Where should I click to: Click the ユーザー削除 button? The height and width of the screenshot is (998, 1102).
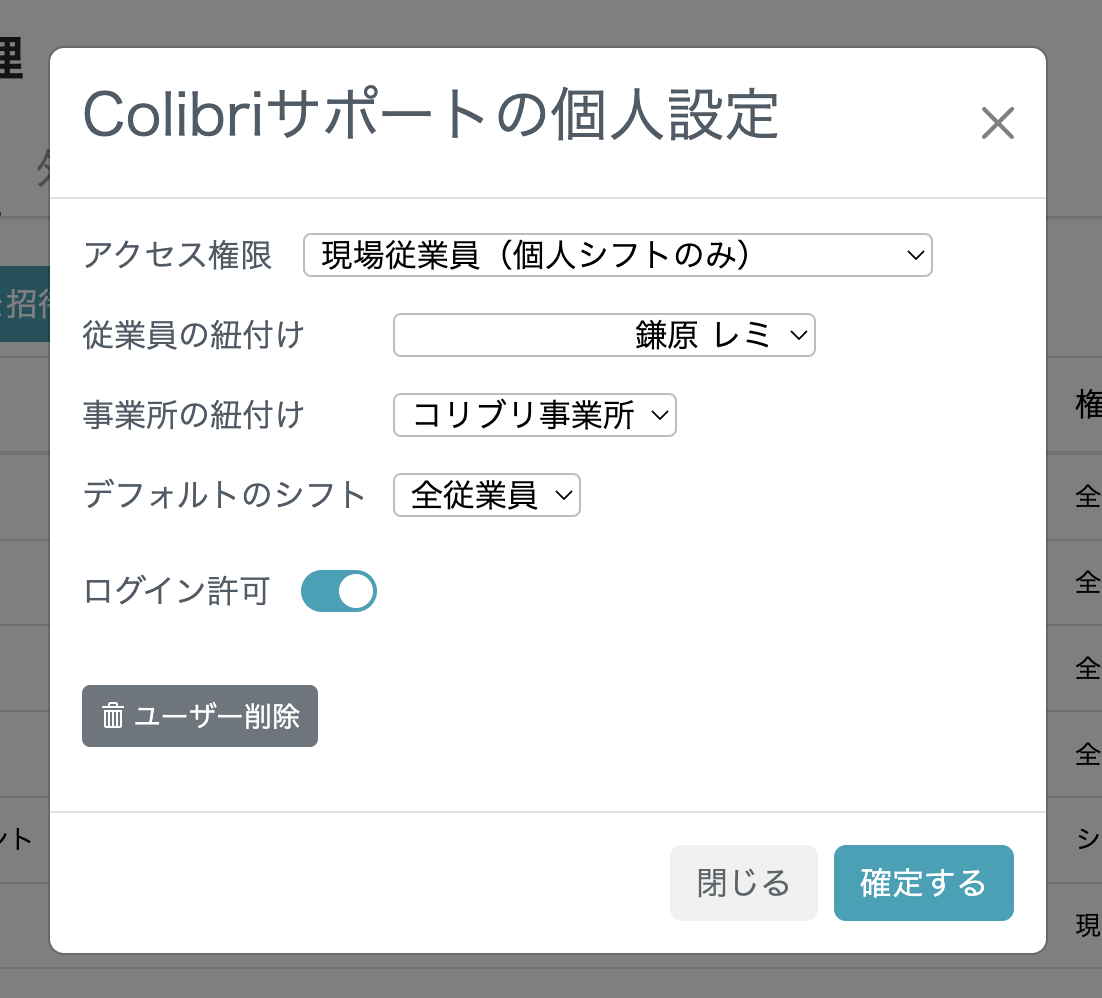[x=200, y=716]
